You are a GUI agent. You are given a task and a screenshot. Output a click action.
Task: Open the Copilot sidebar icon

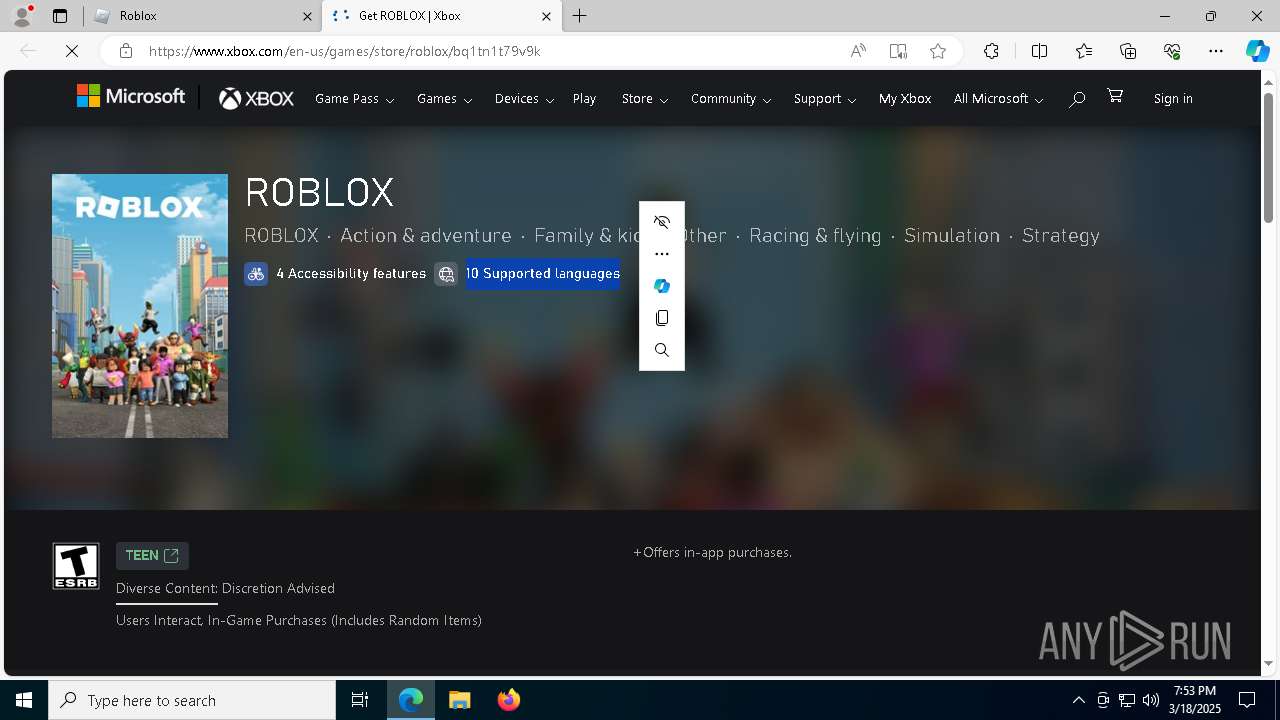point(1257,51)
